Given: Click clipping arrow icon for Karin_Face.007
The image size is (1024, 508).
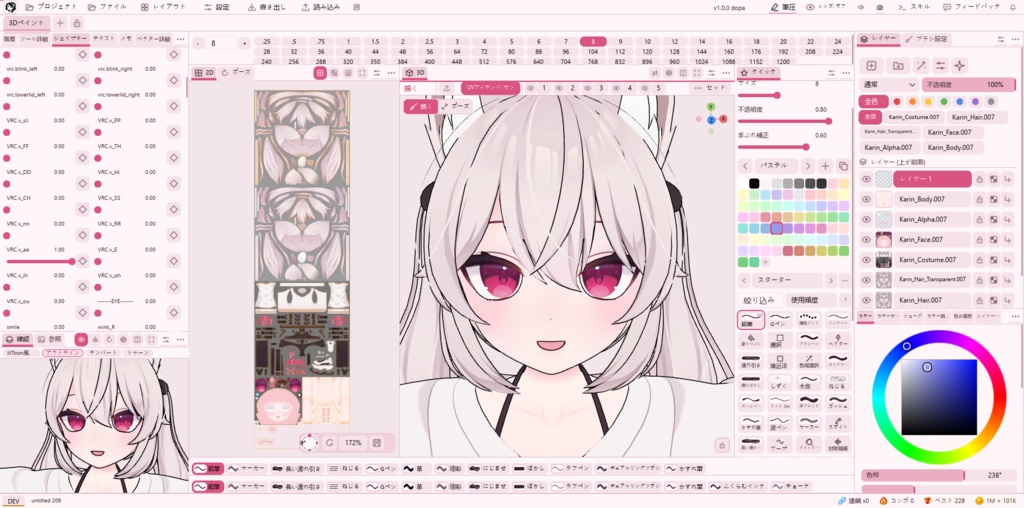Looking at the screenshot, I should coord(1008,240).
